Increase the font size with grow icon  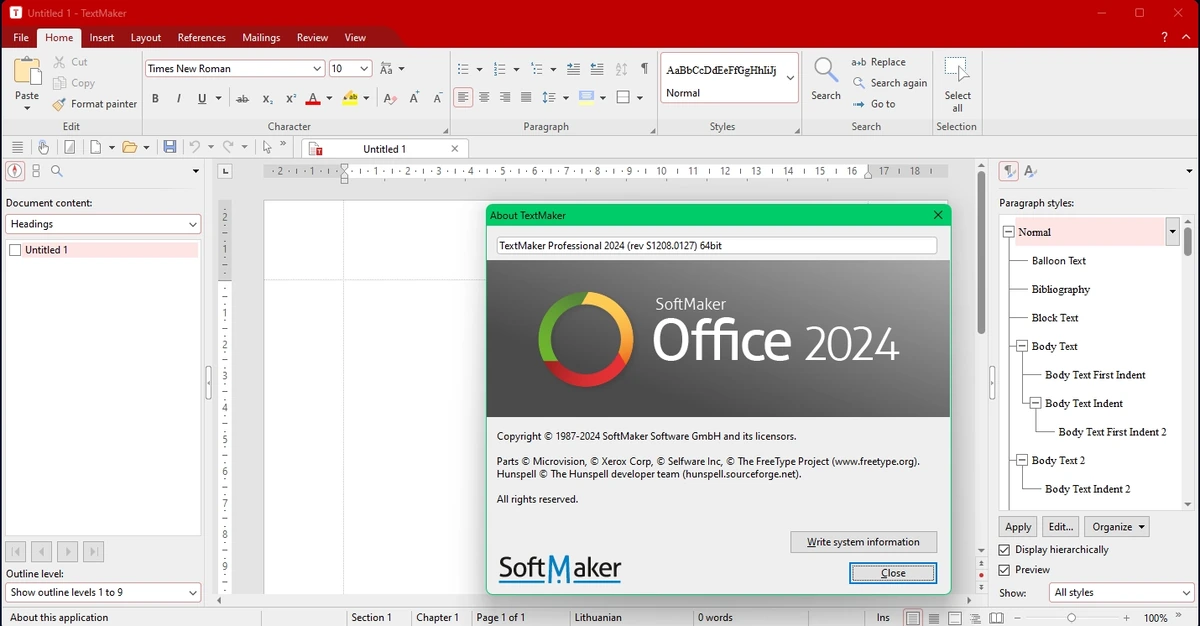[x=414, y=98]
